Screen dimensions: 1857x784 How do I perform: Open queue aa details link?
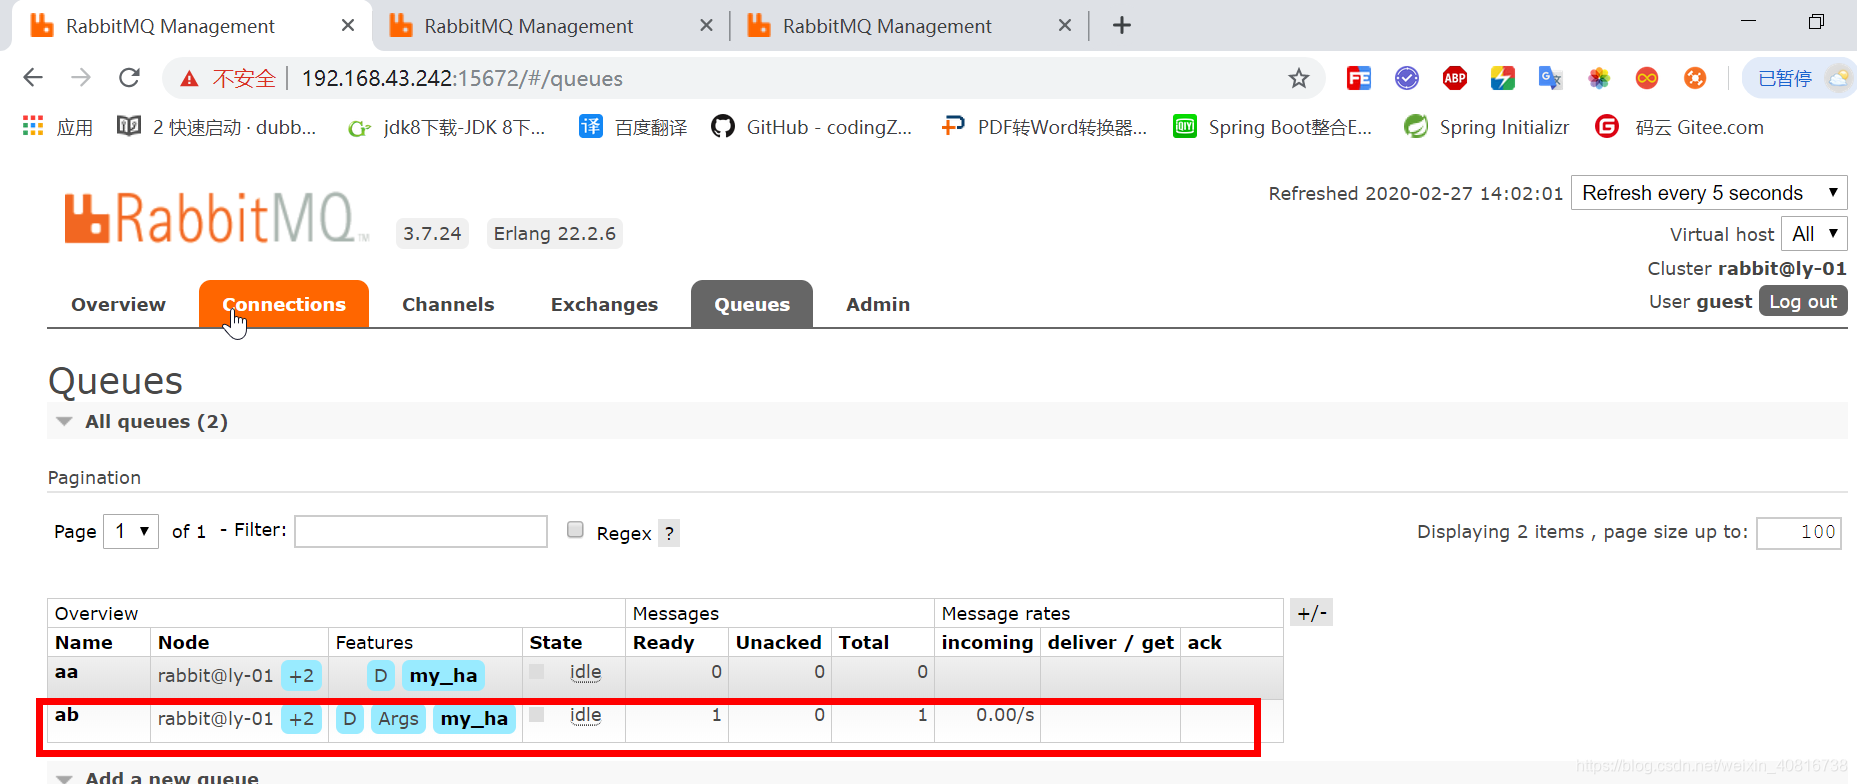(66, 672)
